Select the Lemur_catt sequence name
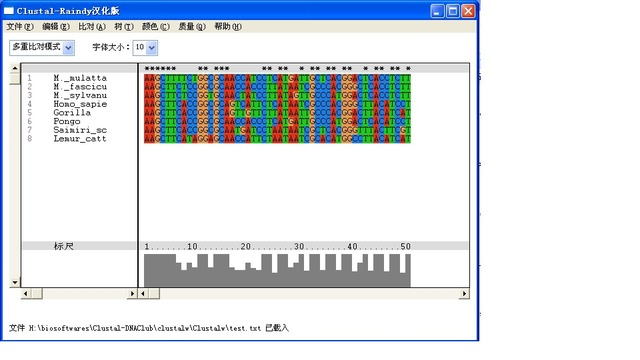The image size is (640, 360). pos(80,139)
